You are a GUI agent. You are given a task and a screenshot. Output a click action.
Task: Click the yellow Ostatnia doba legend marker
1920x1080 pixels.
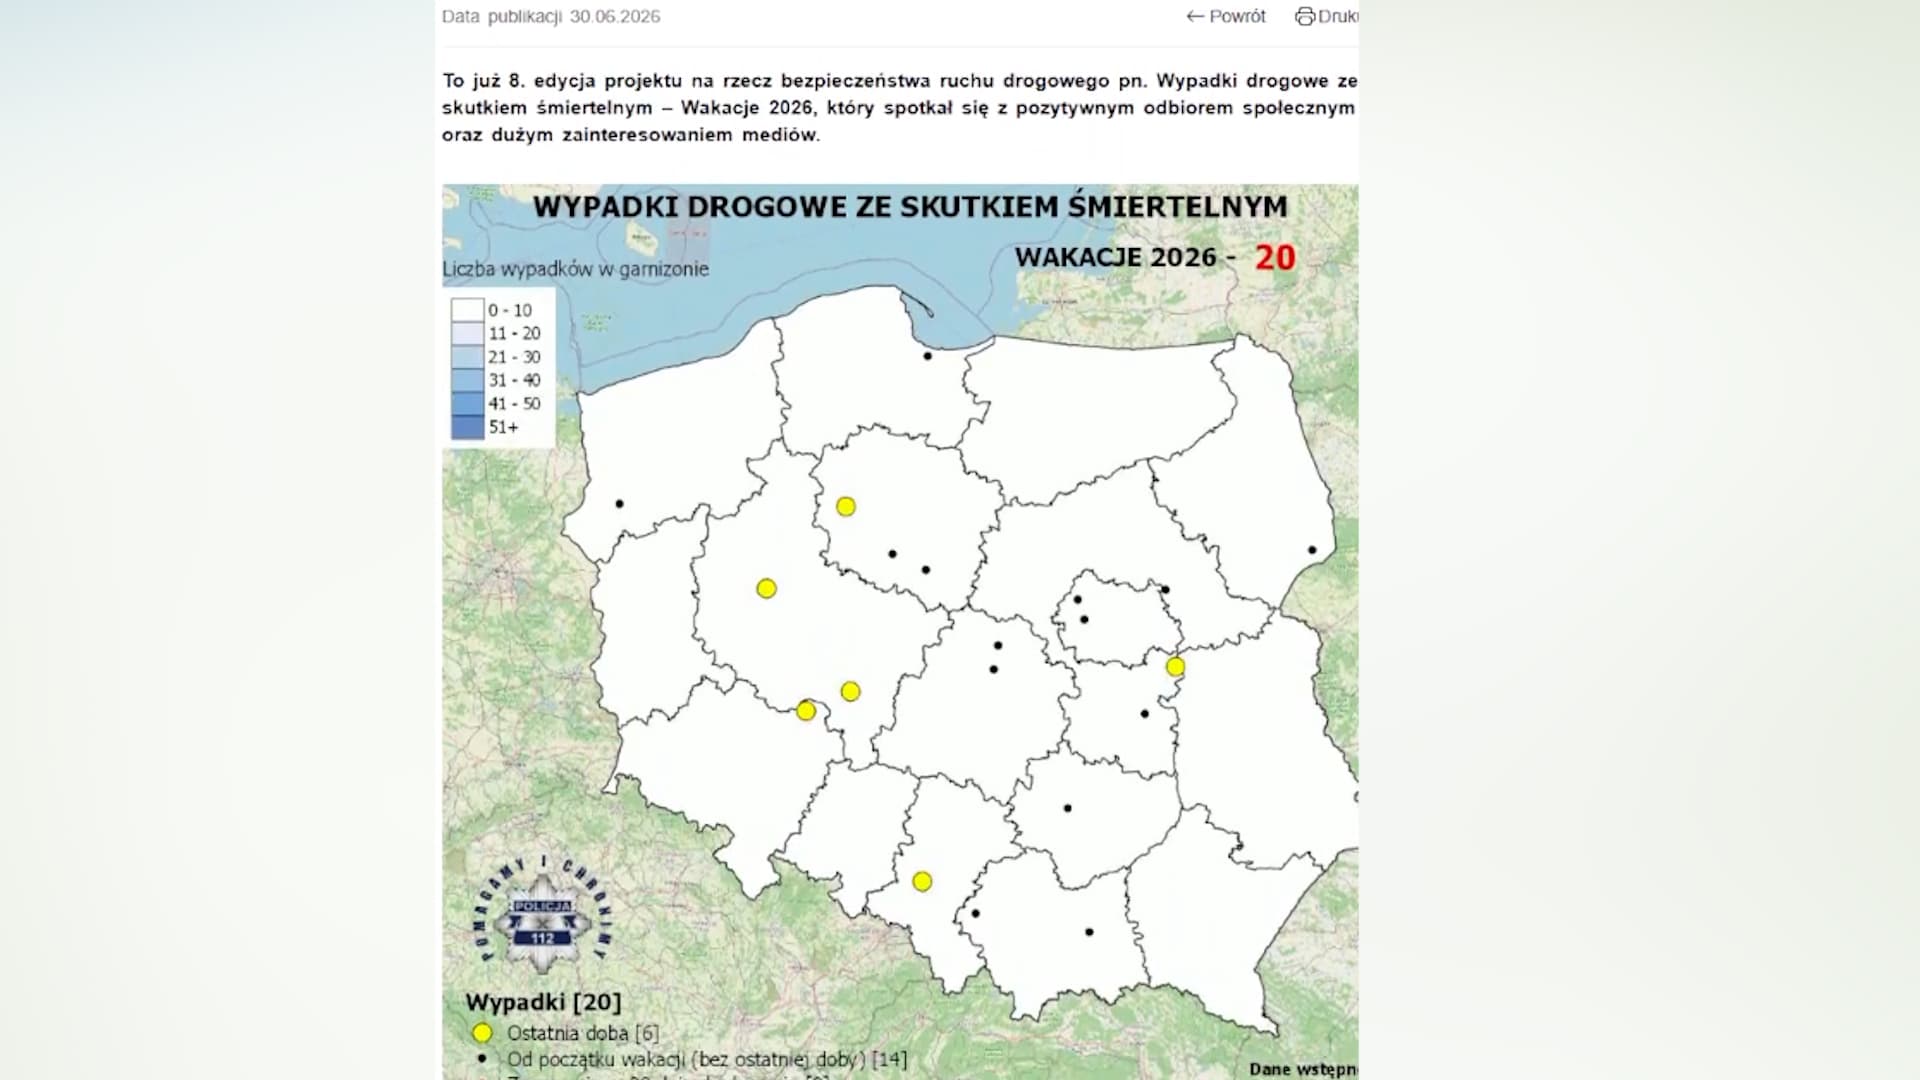[x=482, y=1033]
